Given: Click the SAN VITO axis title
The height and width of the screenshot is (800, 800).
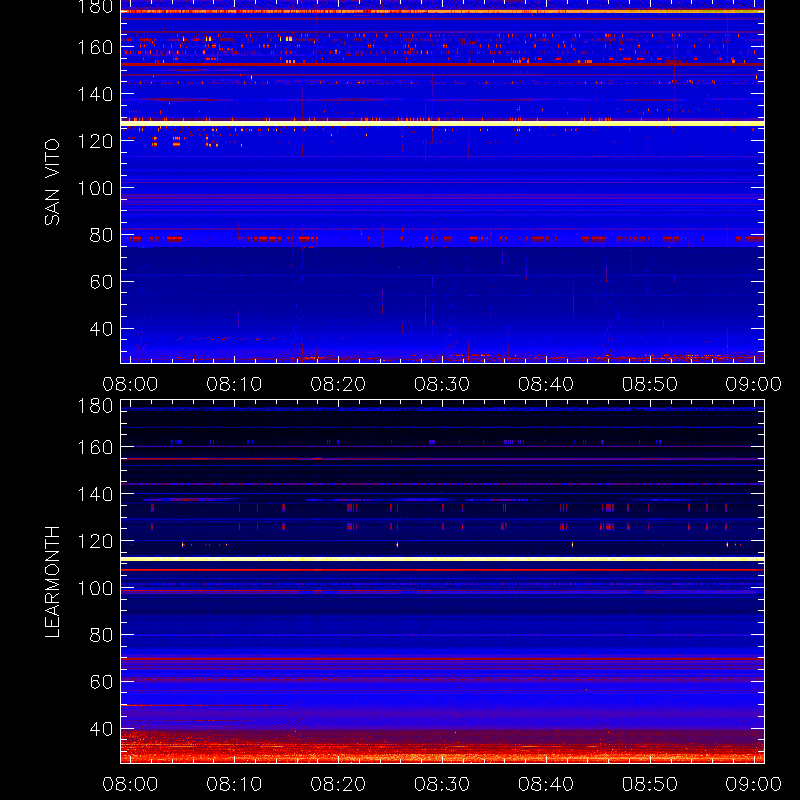Looking at the screenshot, I should [x=52, y=182].
